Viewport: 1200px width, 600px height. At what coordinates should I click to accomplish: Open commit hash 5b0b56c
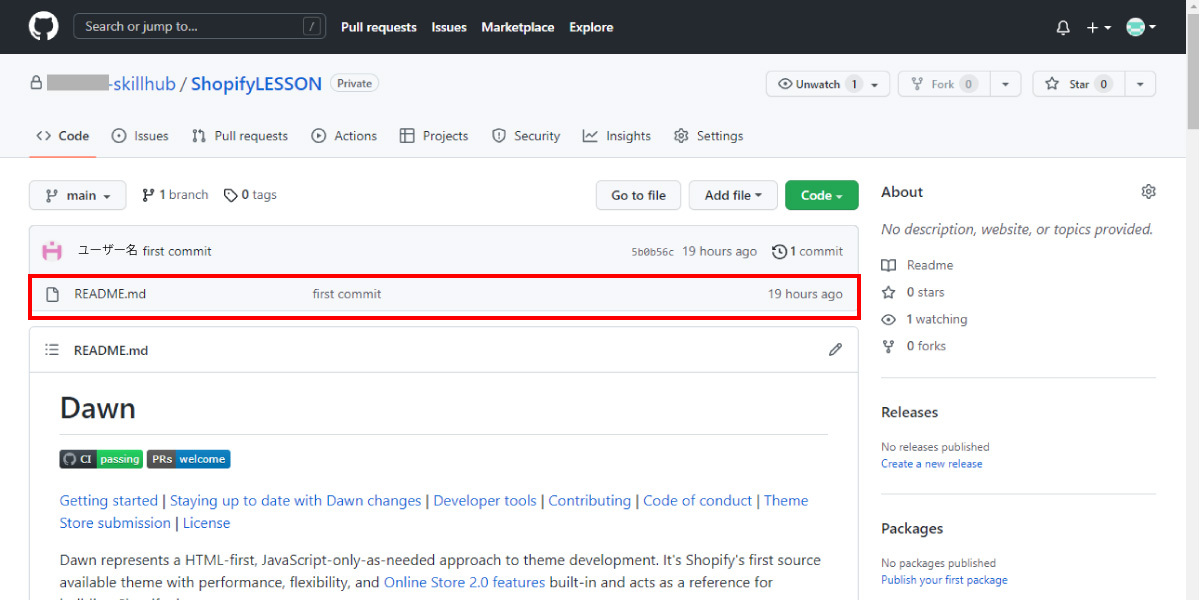tap(653, 252)
